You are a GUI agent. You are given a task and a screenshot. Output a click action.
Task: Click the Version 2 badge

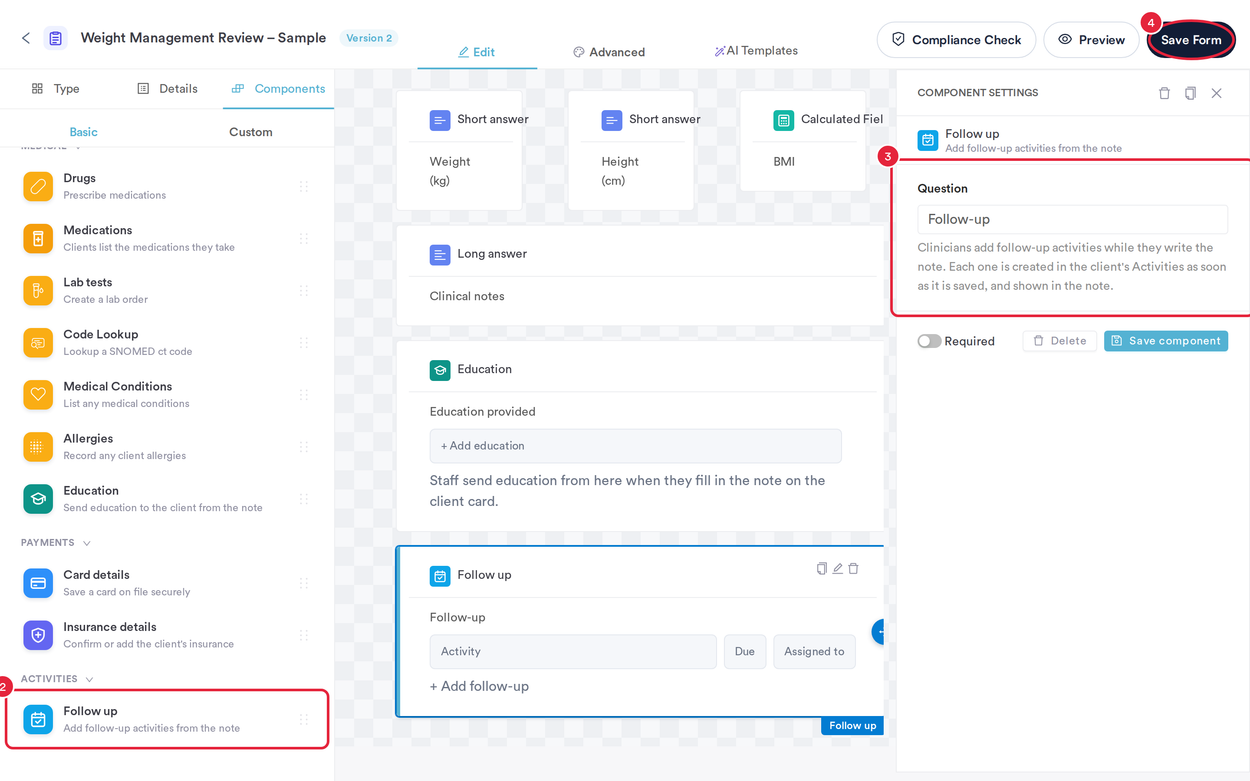click(x=369, y=38)
